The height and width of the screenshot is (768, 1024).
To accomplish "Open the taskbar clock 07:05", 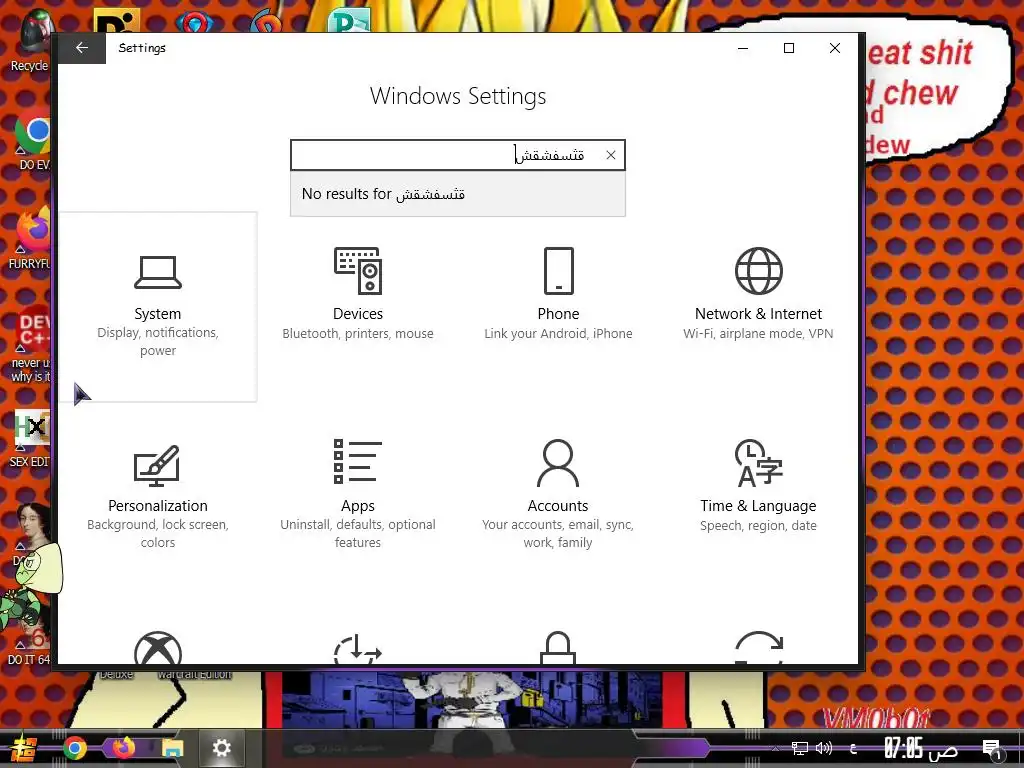I will pyautogui.click(x=920, y=748).
